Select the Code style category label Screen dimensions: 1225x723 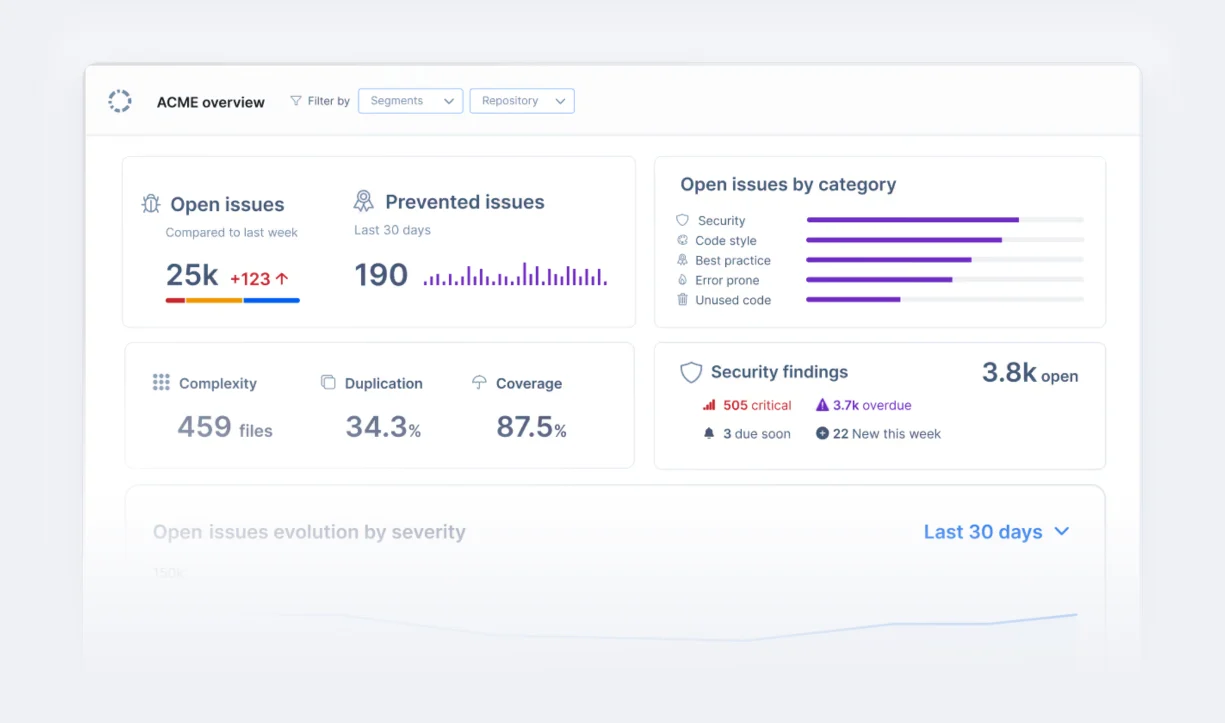click(726, 241)
